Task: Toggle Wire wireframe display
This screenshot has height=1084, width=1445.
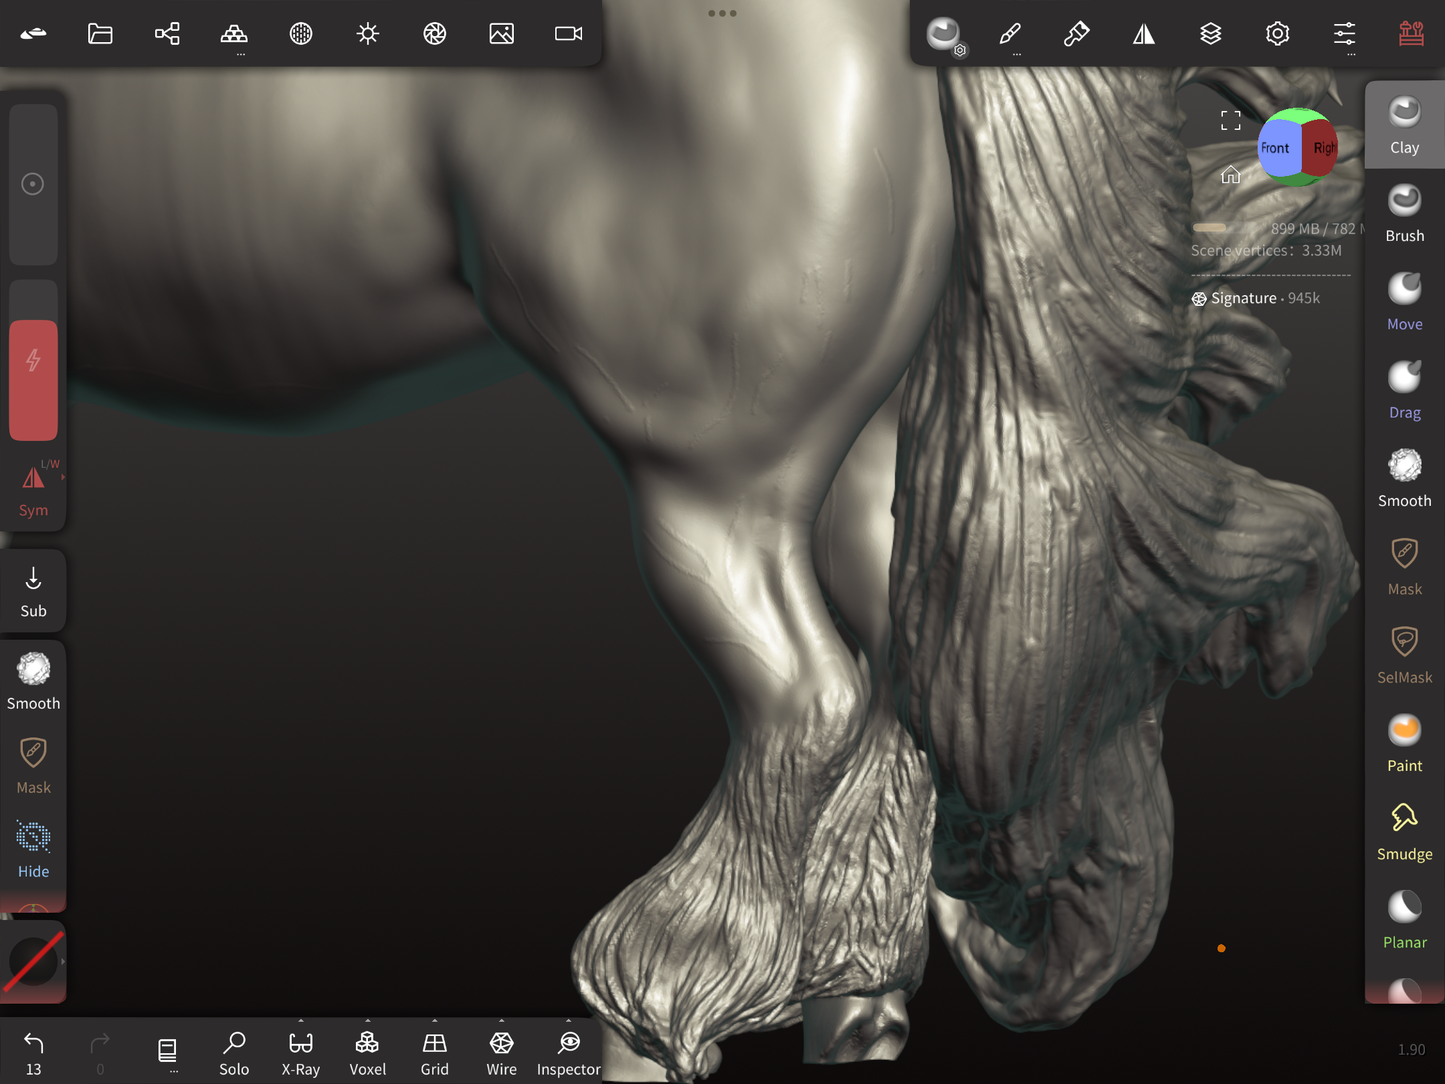Action: tap(501, 1053)
